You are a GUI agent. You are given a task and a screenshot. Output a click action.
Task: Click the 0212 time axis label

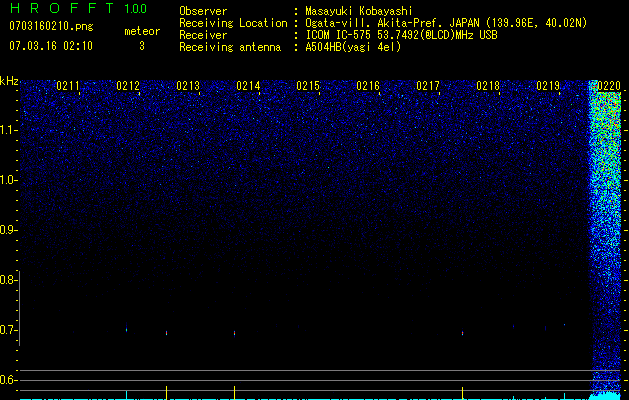128,86
